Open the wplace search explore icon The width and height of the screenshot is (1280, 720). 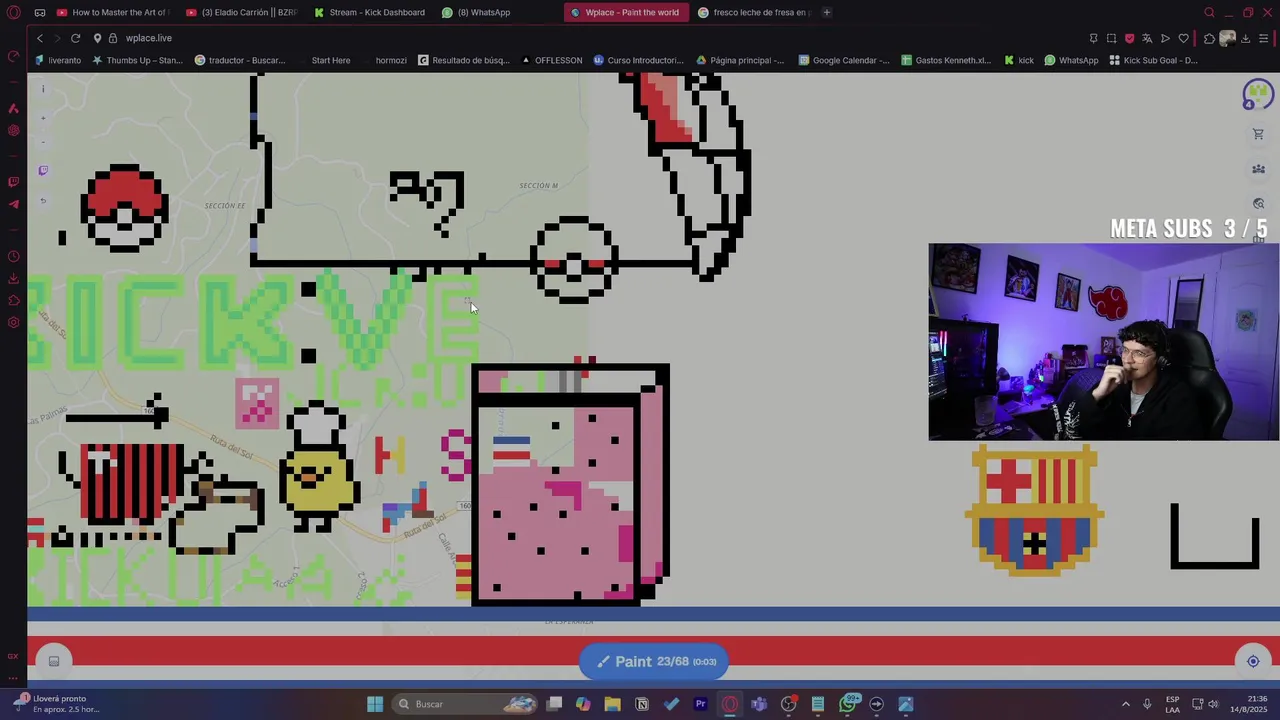[1258, 204]
